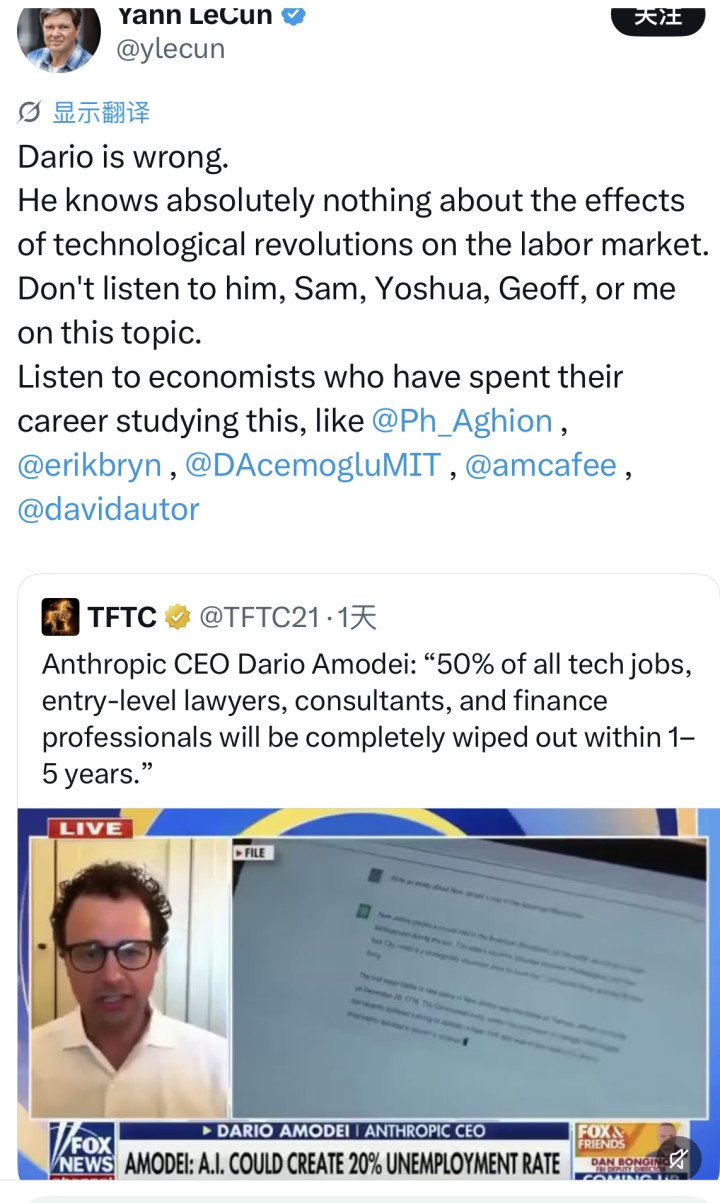Tap TFTC's gold verified badge
Image resolution: width=720 pixels, height=1203 pixels.
tap(178, 617)
